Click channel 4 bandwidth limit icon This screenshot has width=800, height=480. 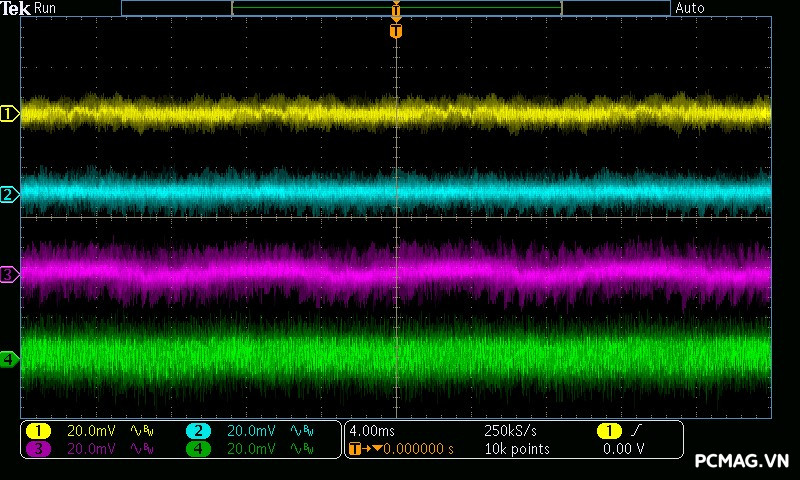point(301,449)
